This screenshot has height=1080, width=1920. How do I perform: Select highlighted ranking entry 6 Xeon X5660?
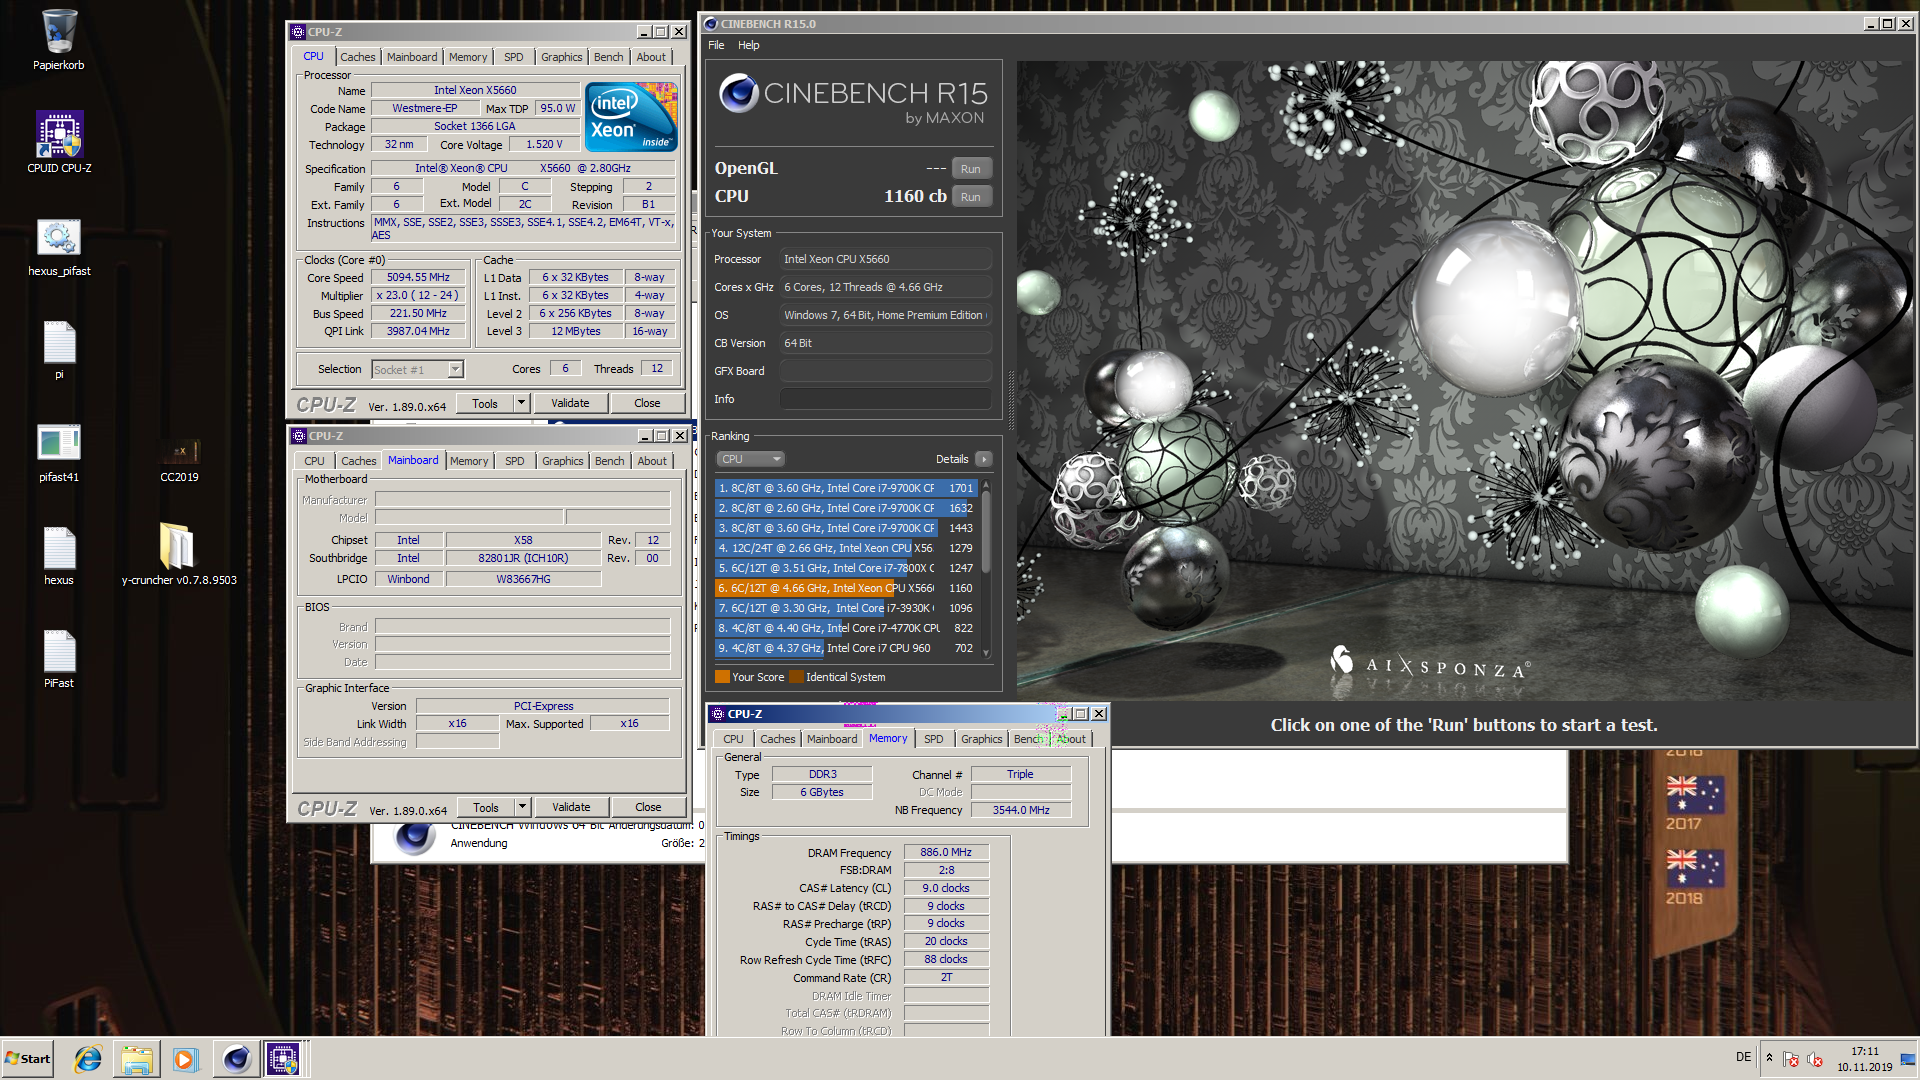[846, 588]
